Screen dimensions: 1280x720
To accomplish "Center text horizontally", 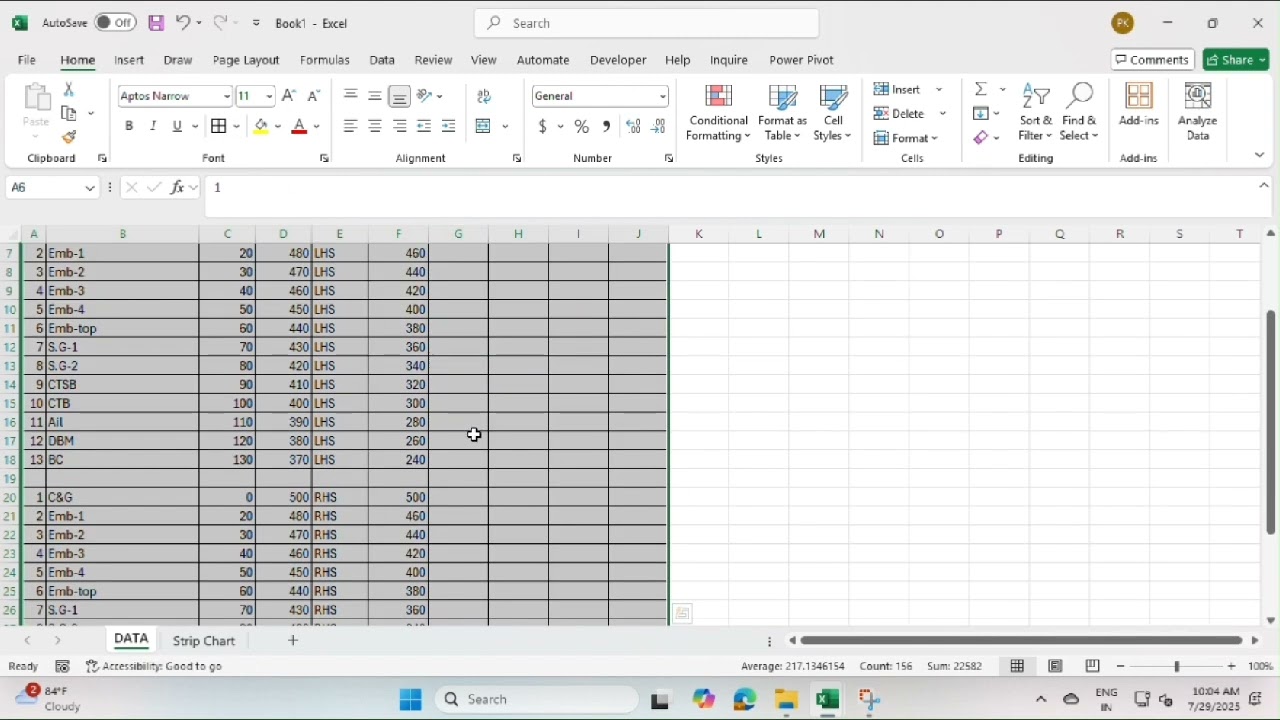I will 375,126.
